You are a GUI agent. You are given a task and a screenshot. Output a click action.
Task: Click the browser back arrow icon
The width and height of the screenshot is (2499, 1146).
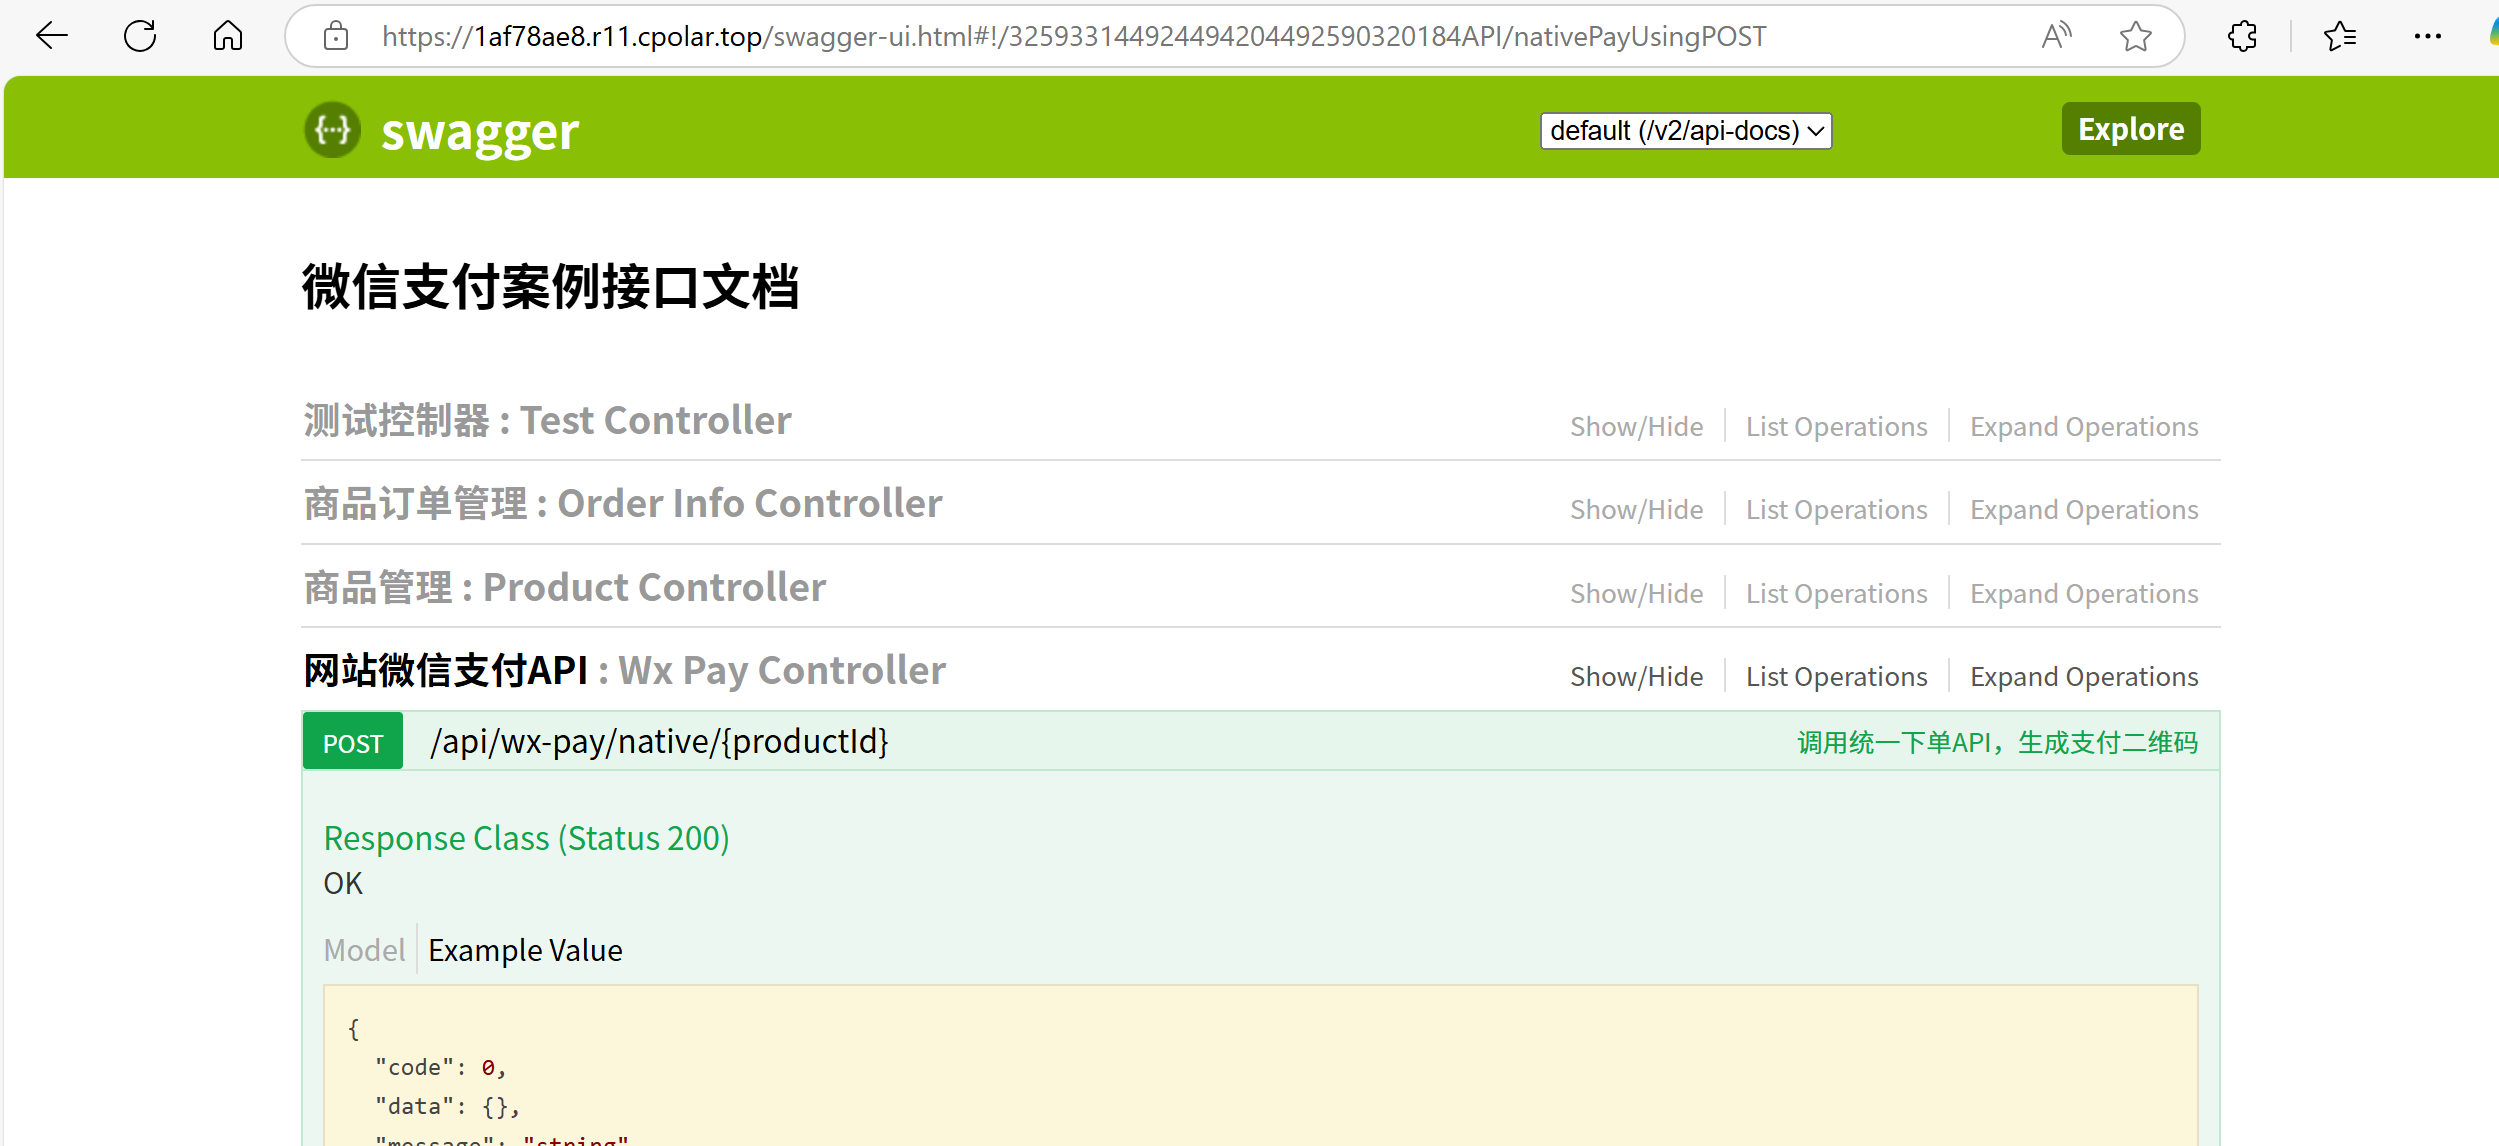coord(51,37)
